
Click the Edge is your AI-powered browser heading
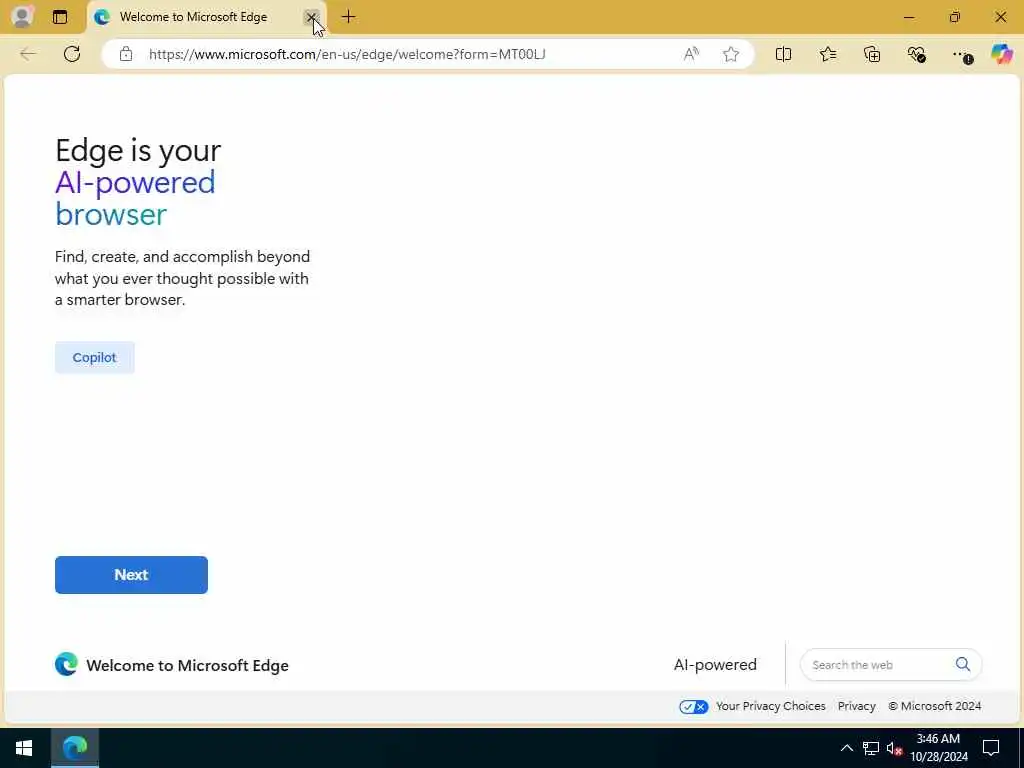138,182
